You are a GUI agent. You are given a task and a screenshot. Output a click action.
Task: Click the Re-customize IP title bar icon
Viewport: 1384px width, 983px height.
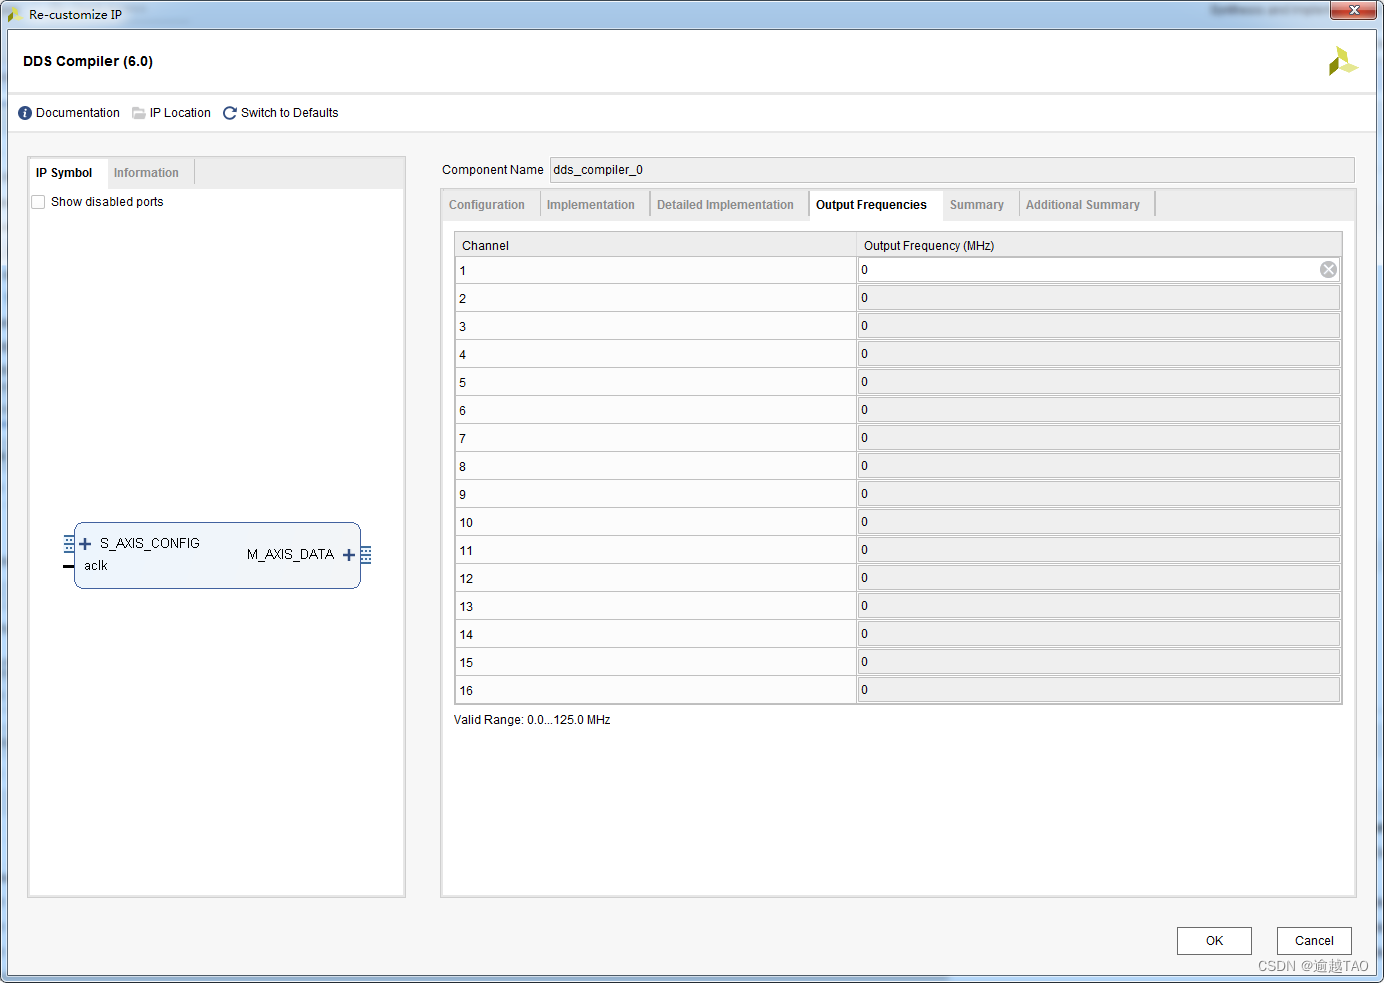pyautogui.click(x=14, y=14)
